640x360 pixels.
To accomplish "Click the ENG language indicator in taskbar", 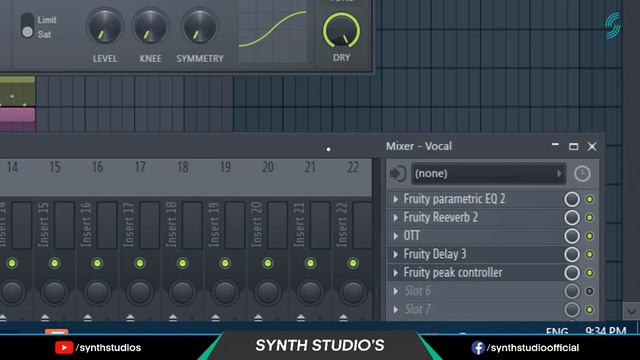I will (x=557, y=331).
